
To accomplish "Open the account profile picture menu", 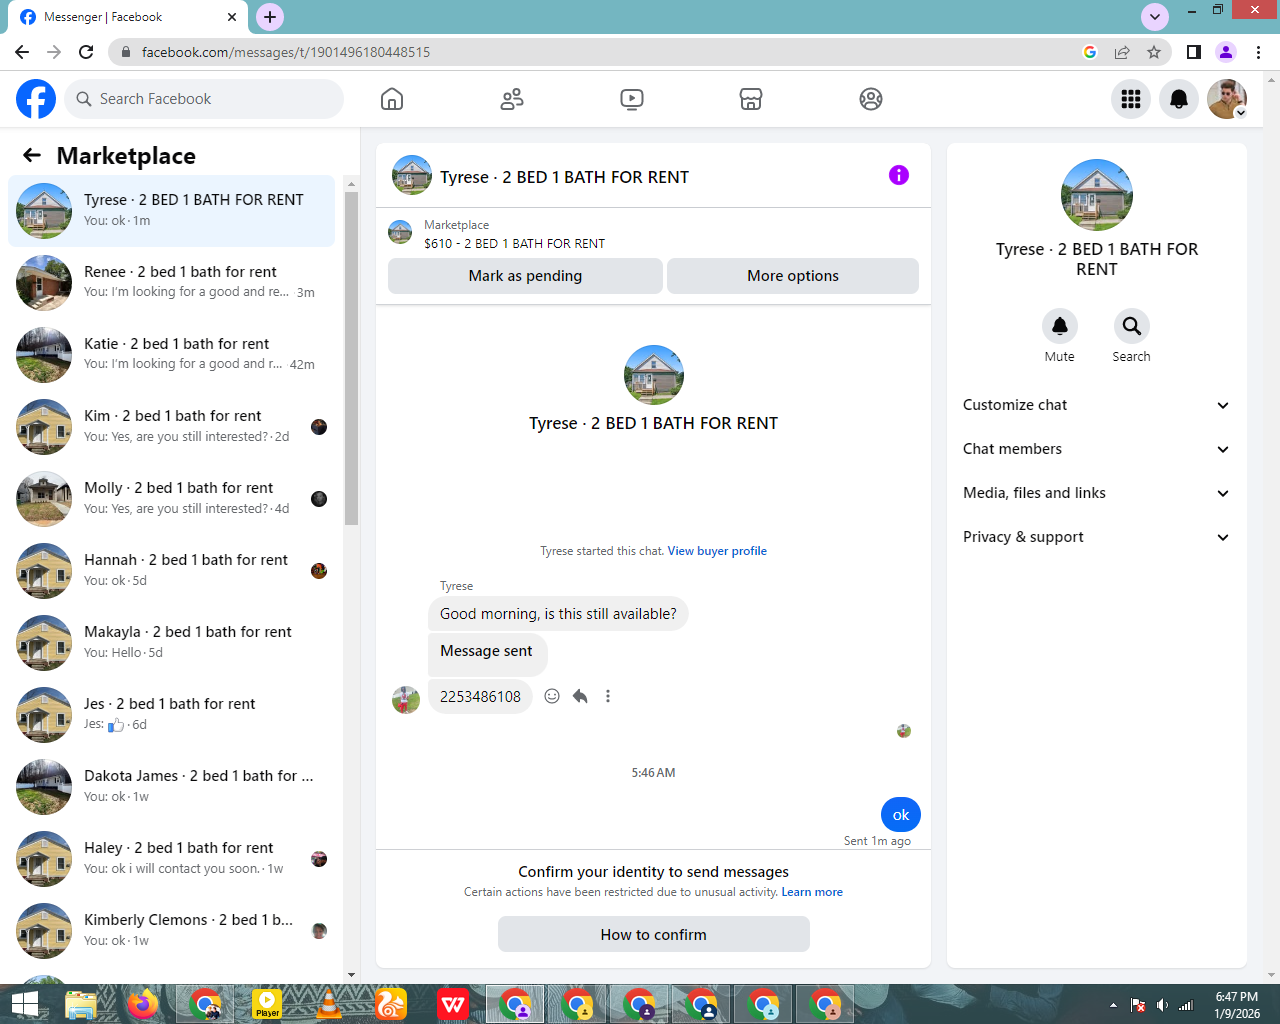I will (x=1227, y=99).
